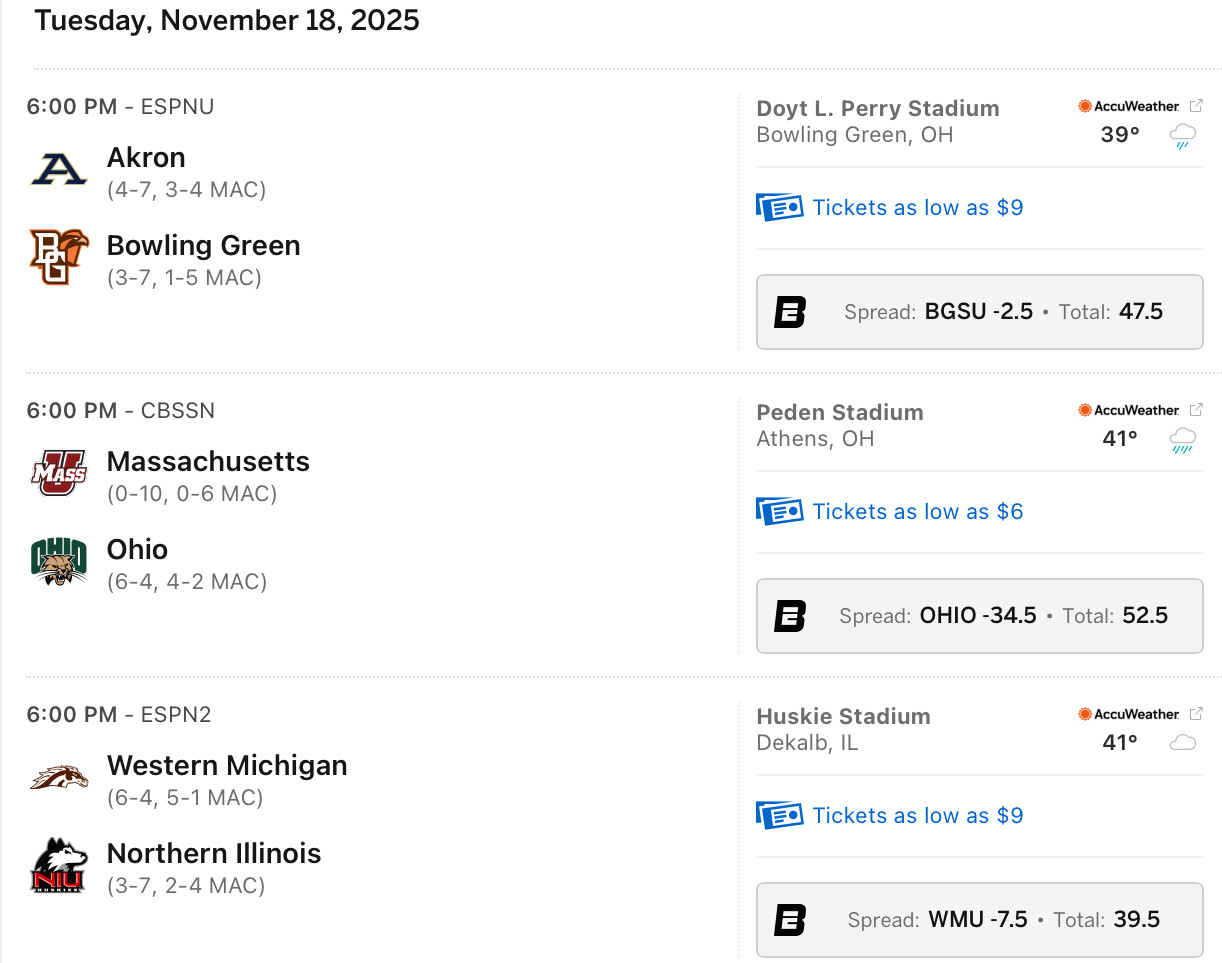Click the Akron Zips team logo

tap(59, 168)
